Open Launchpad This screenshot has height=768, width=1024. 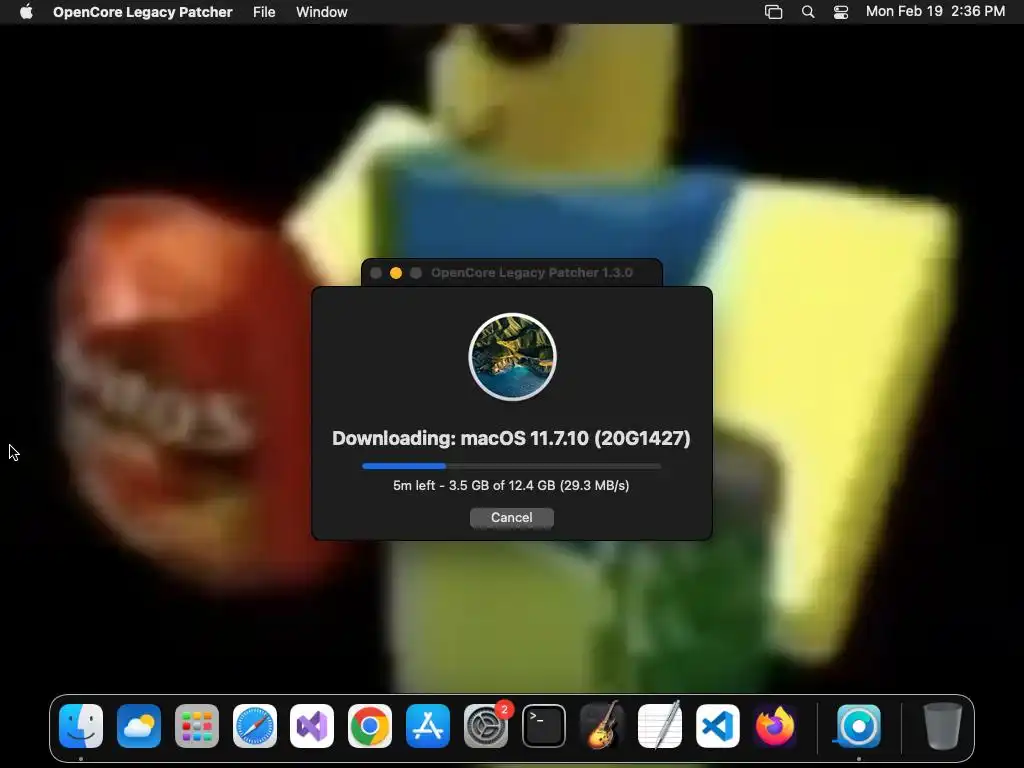(x=197, y=726)
